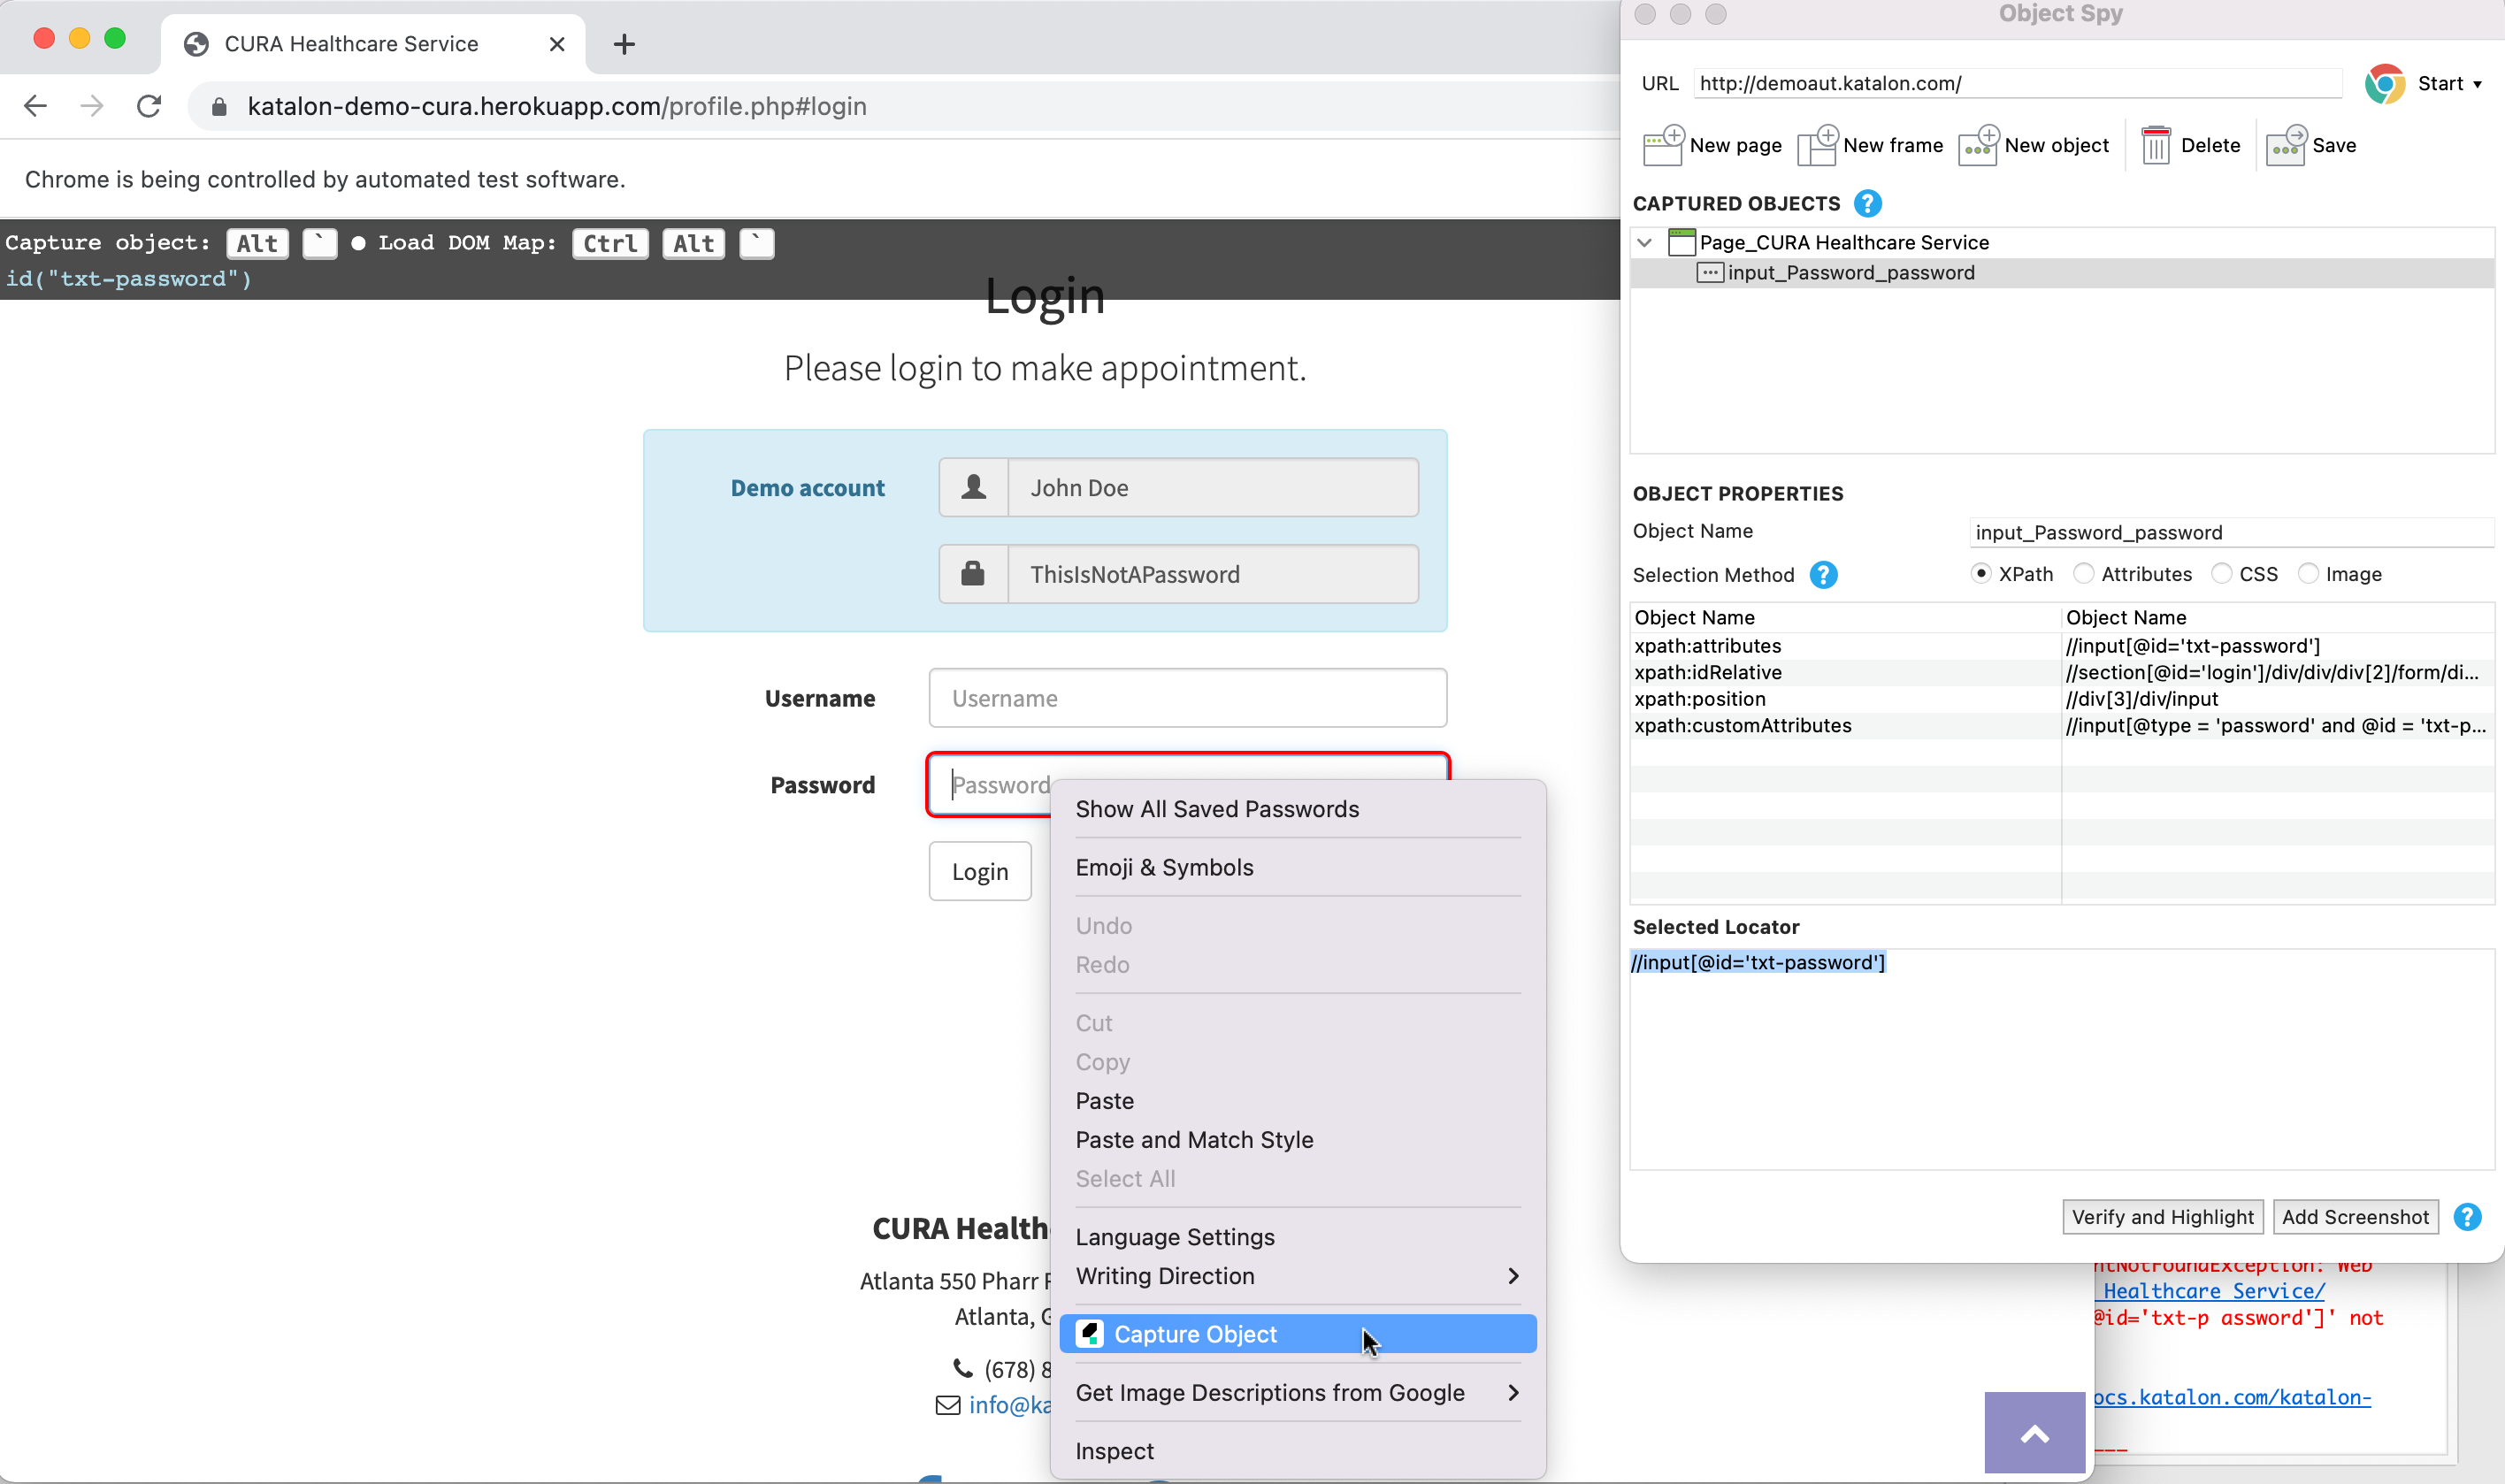The image size is (2505, 1484).
Task: Click the New frame icon
Action: coord(1816,145)
